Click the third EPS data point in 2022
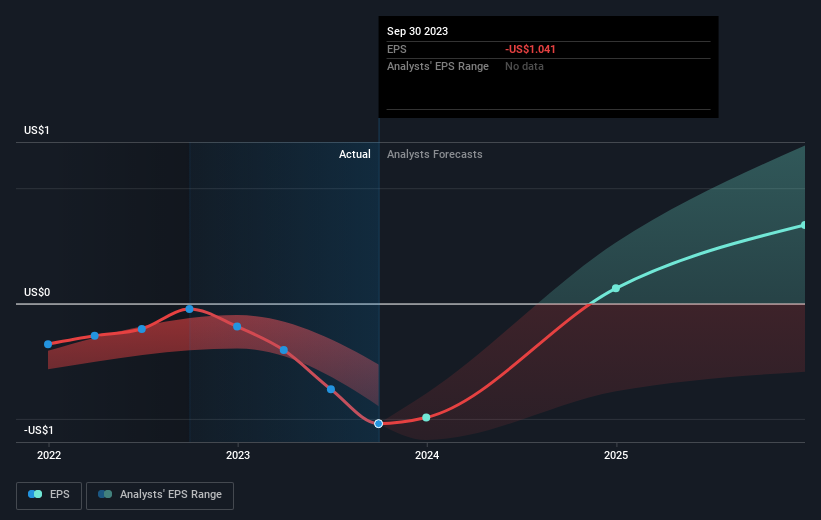 (142, 329)
